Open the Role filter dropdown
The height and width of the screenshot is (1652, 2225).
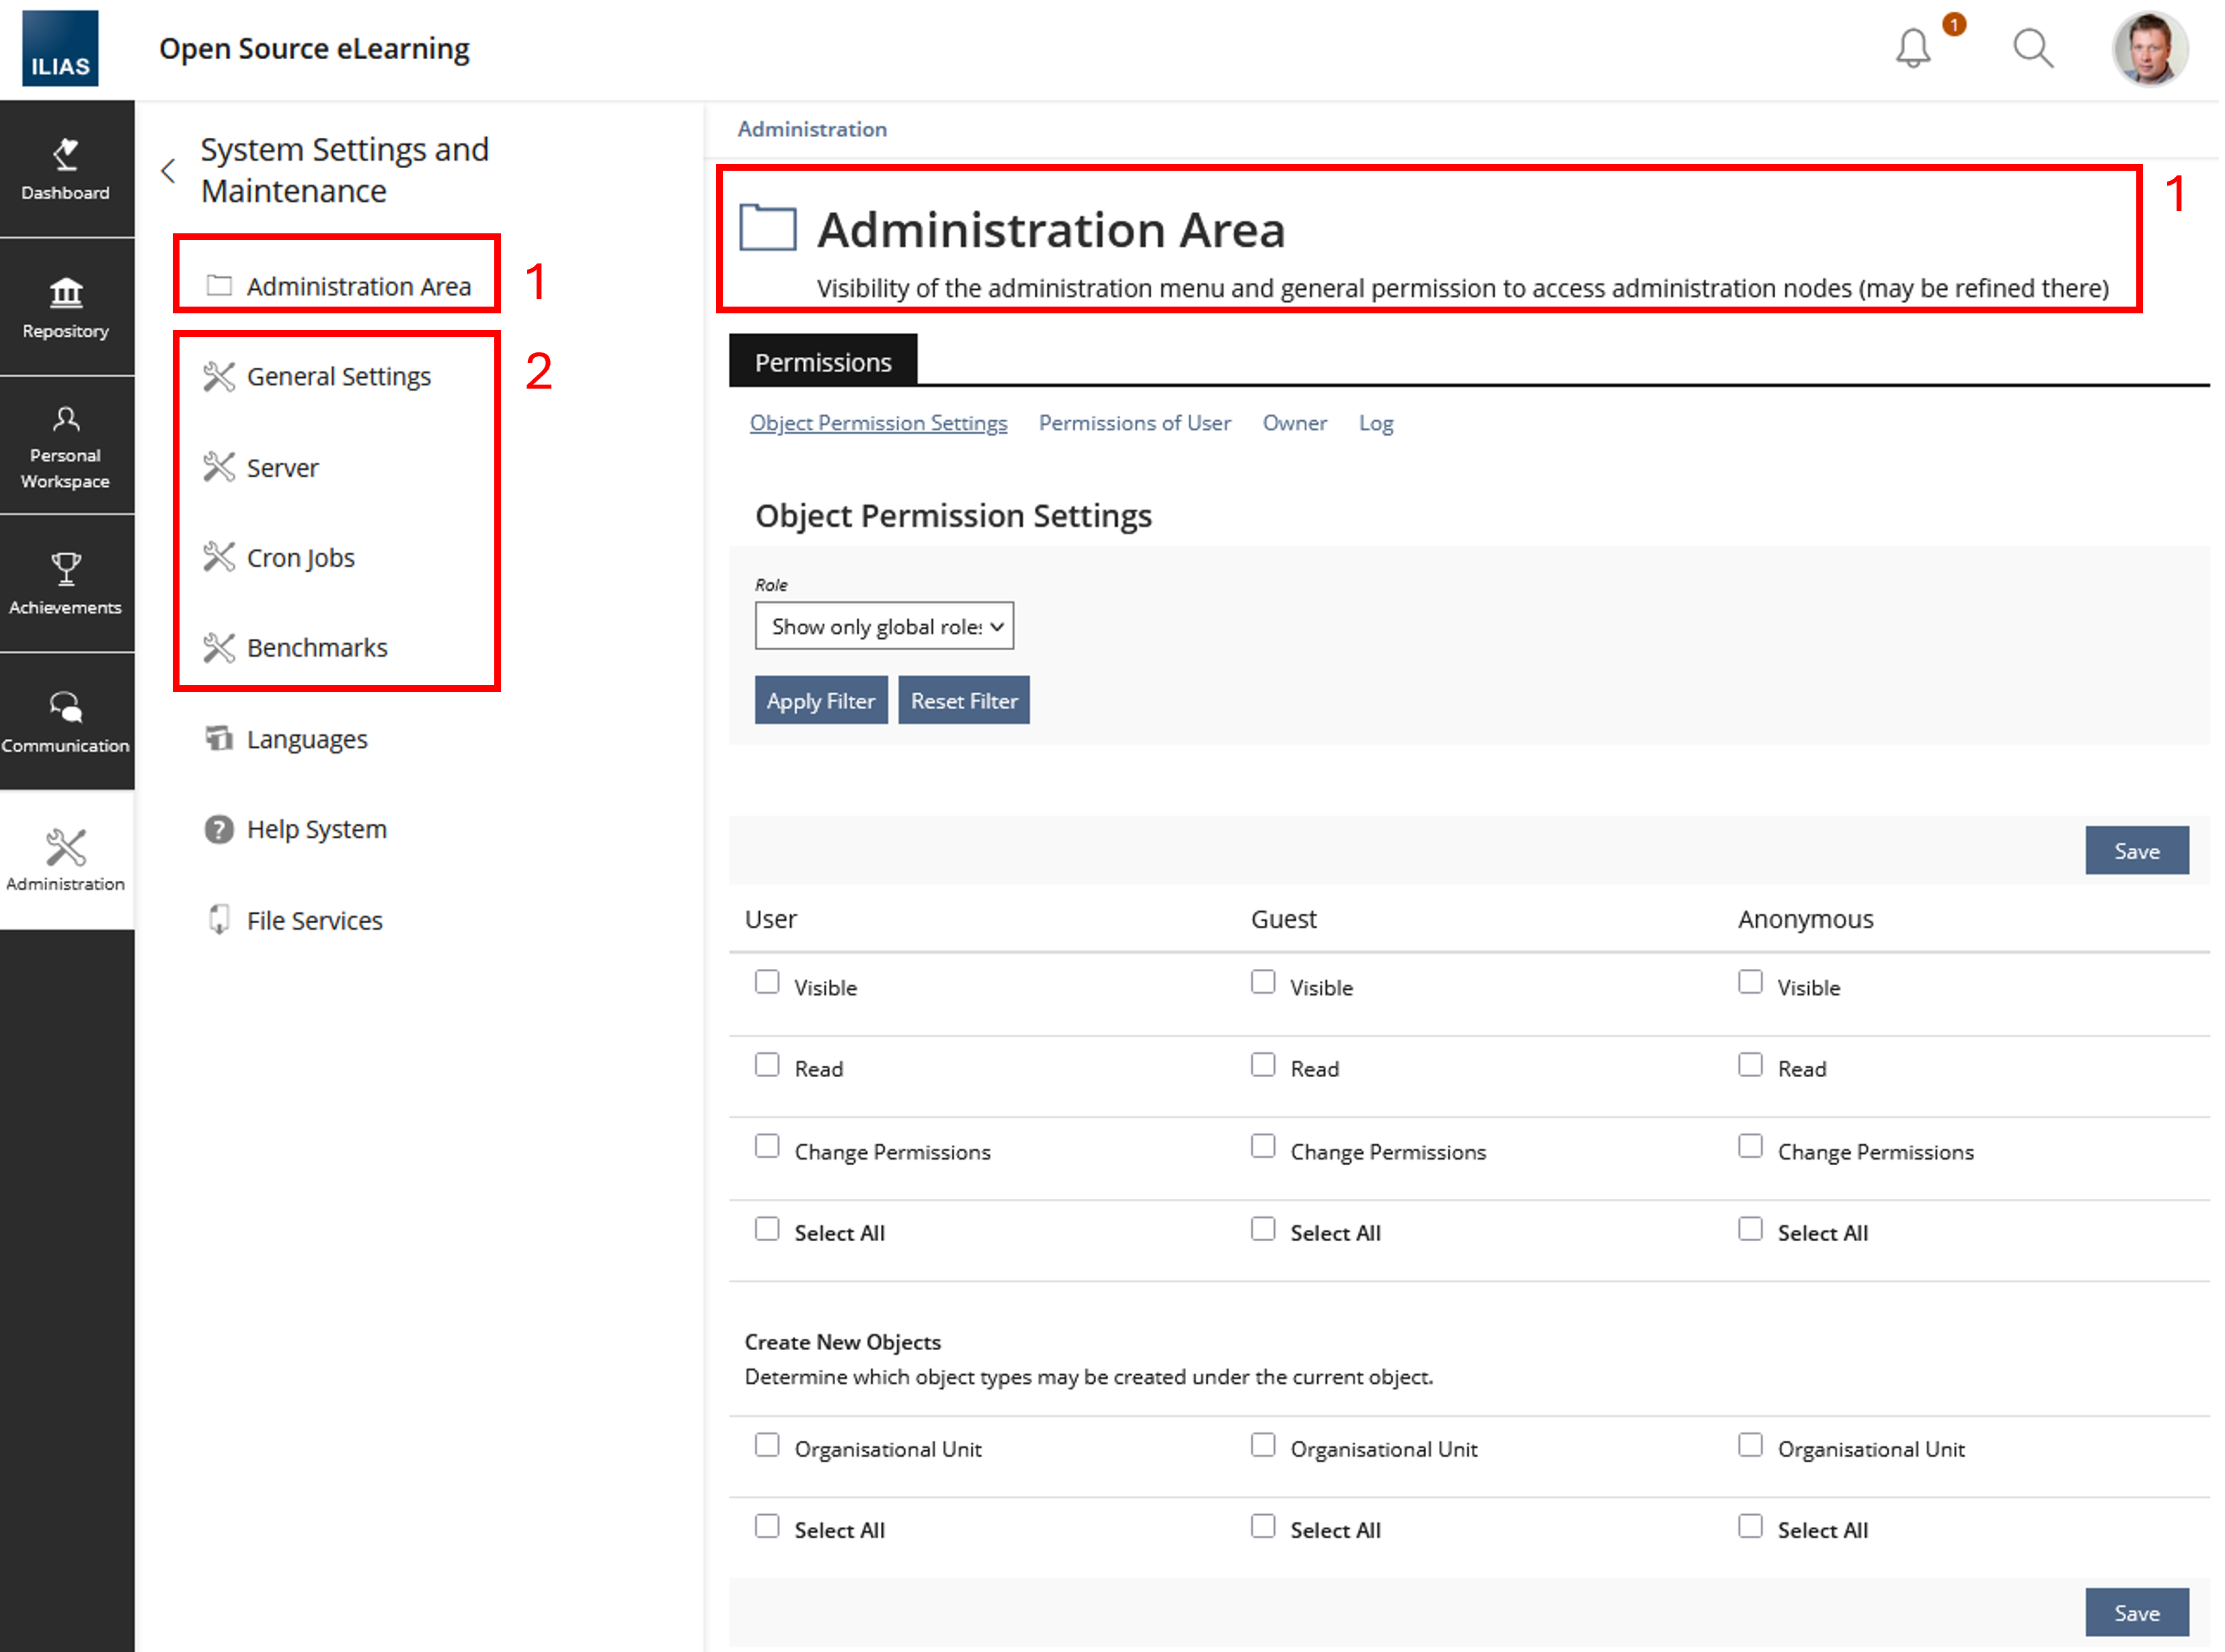coord(884,626)
